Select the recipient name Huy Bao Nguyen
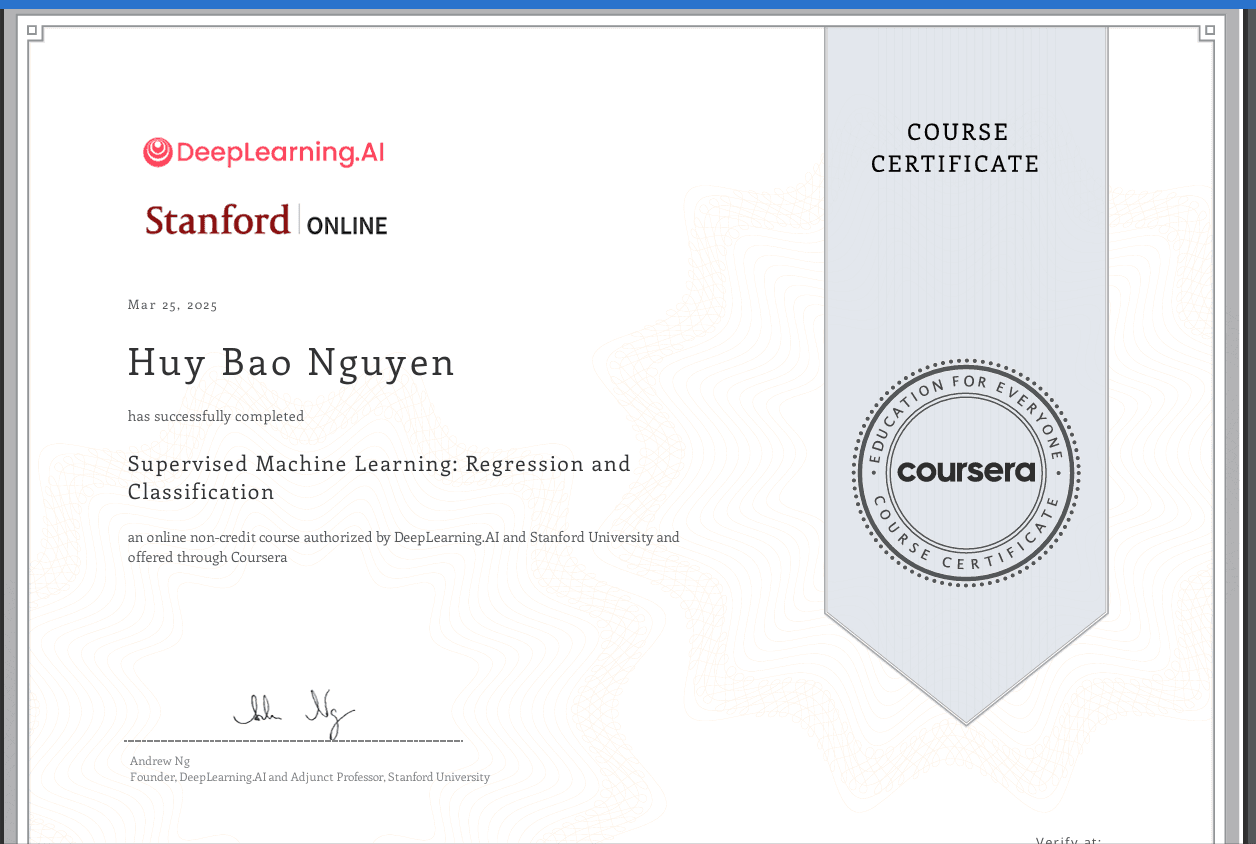Viewport: 1256px width, 844px height. pyautogui.click(x=291, y=363)
